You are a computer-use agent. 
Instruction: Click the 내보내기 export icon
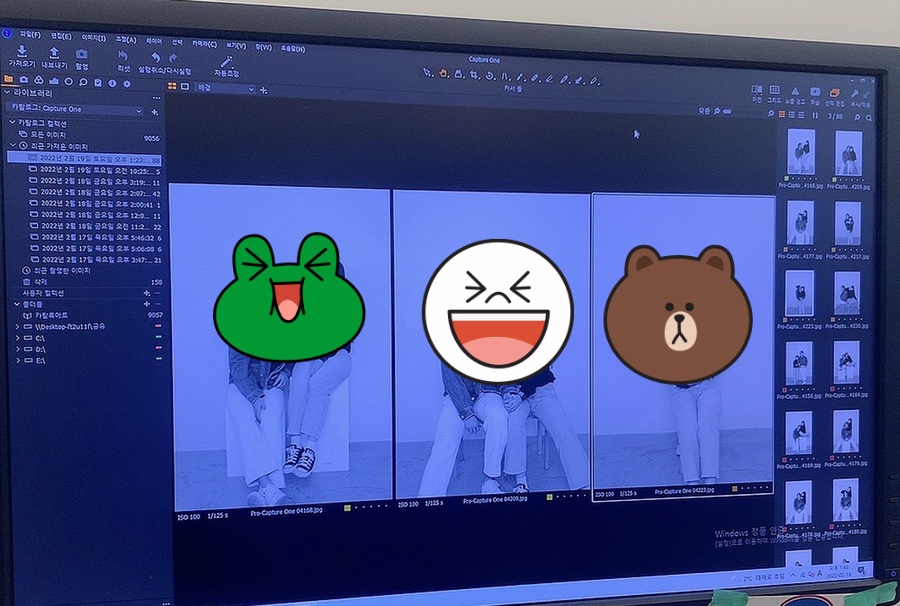click(x=54, y=53)
